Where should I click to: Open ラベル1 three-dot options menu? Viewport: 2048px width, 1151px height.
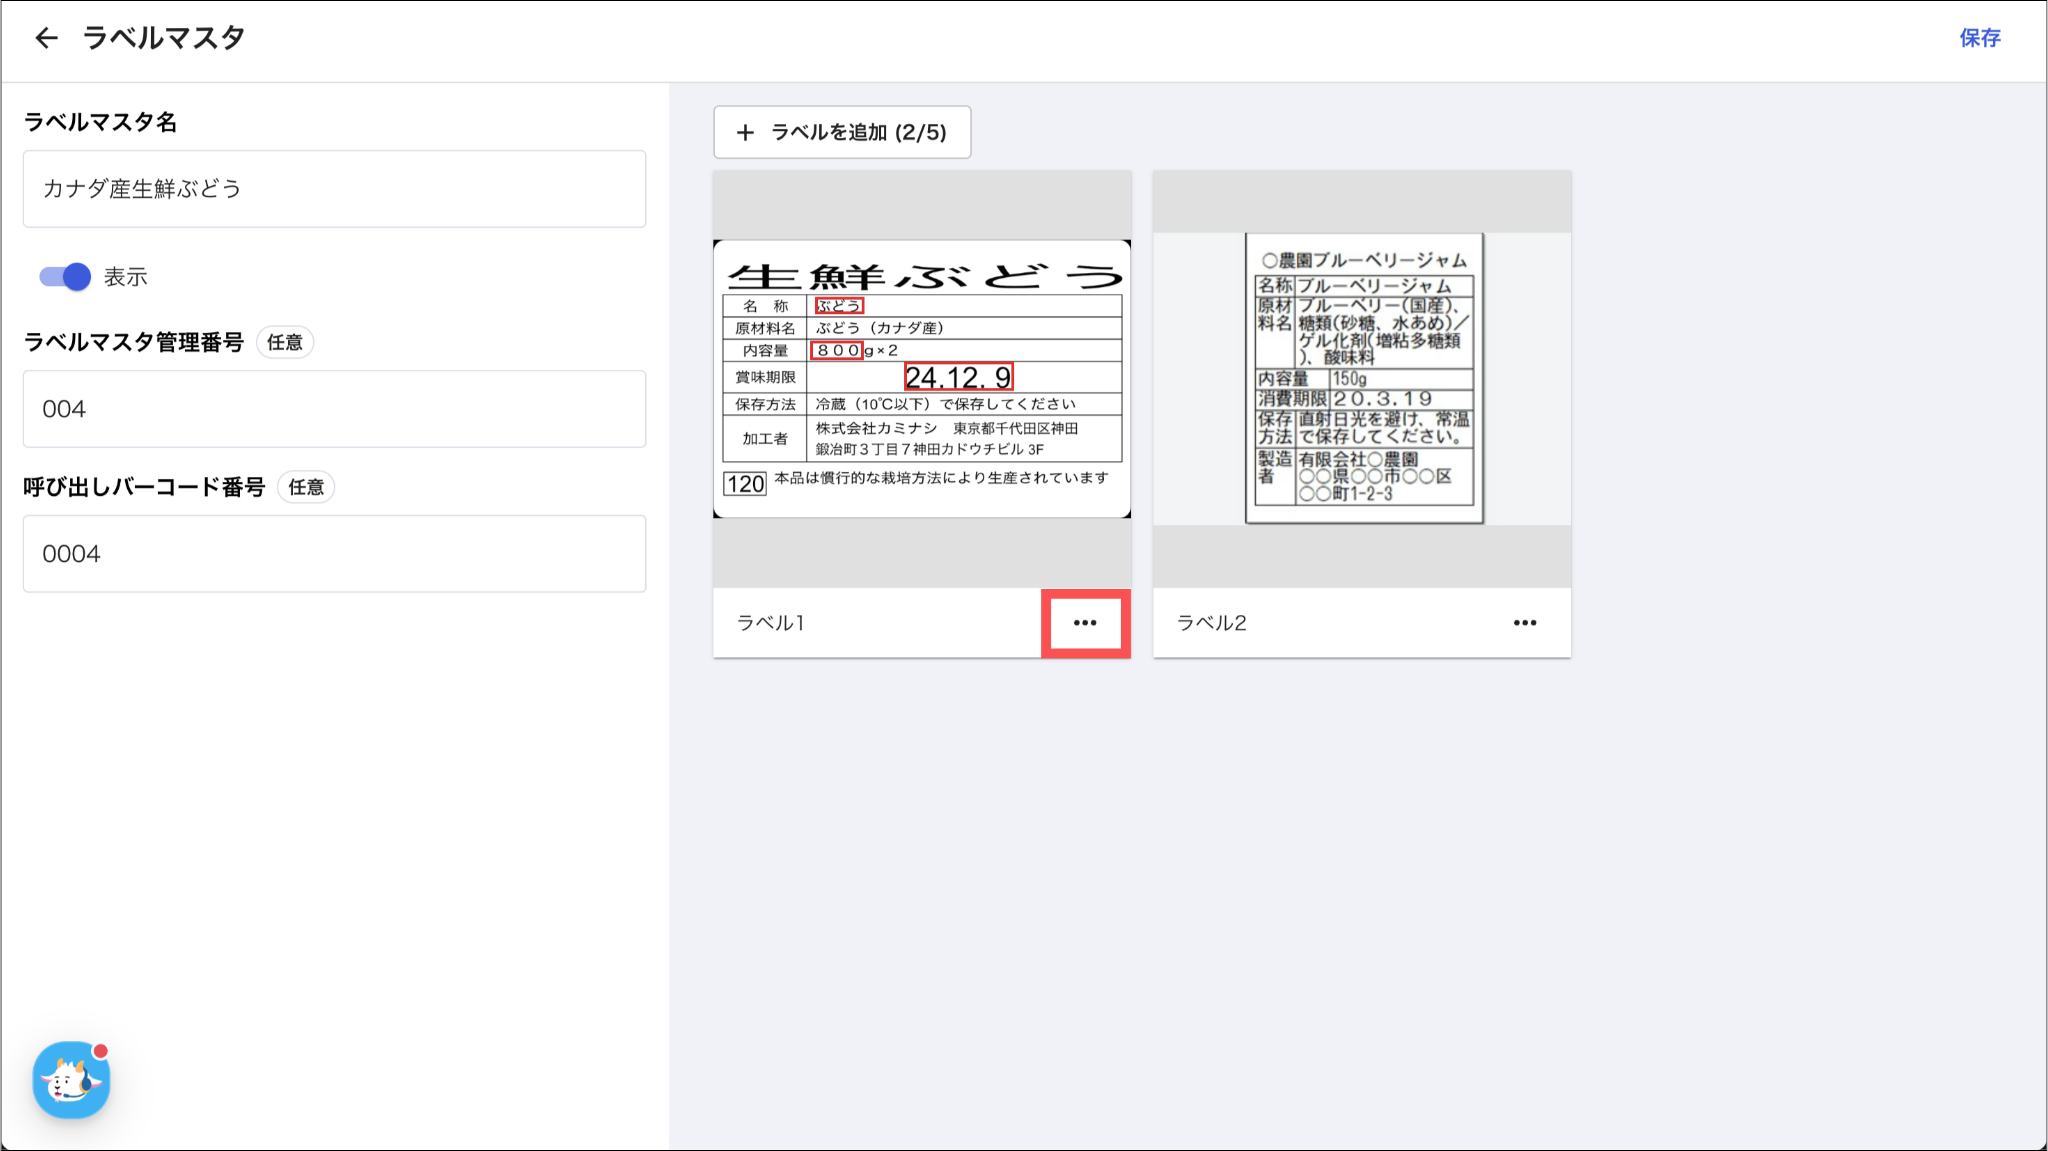1085,623
